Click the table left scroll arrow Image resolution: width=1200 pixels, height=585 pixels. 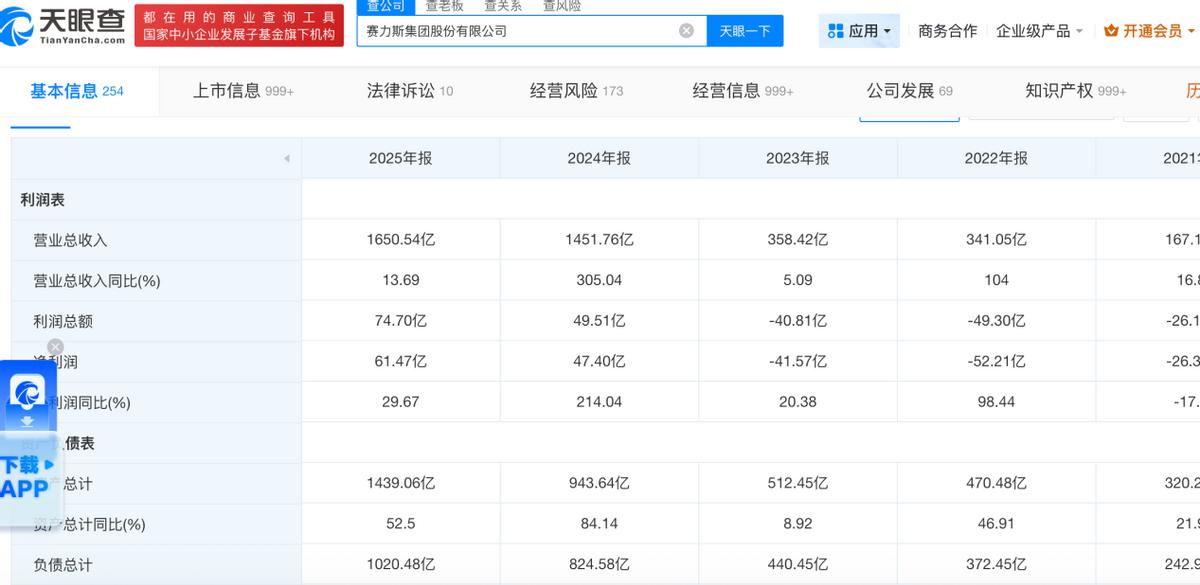[287, 159]
